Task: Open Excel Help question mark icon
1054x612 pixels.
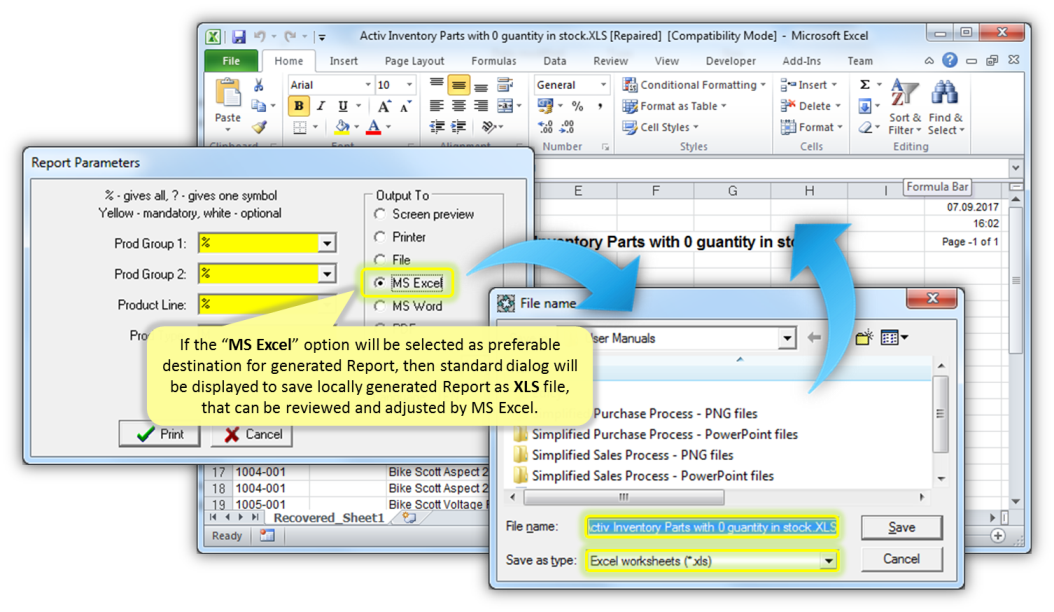Action: tap(949, 61)
